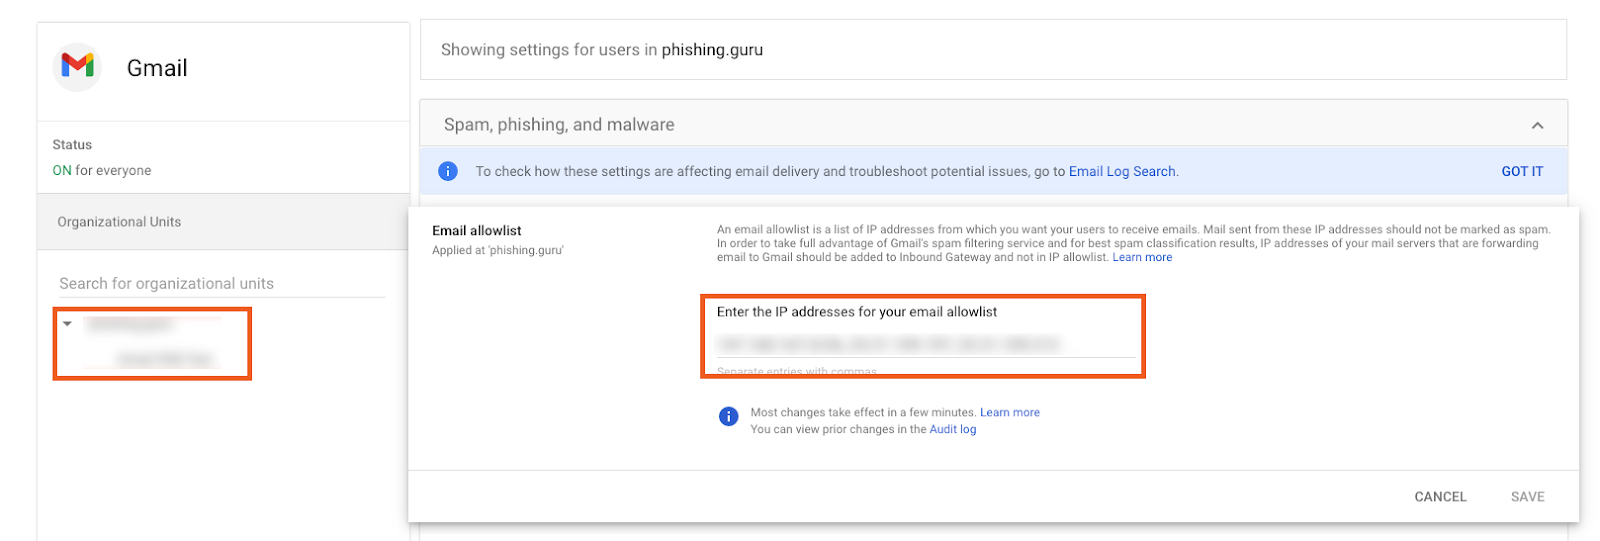
Task: Click the Email allowlist setting label
Action: 477,230
